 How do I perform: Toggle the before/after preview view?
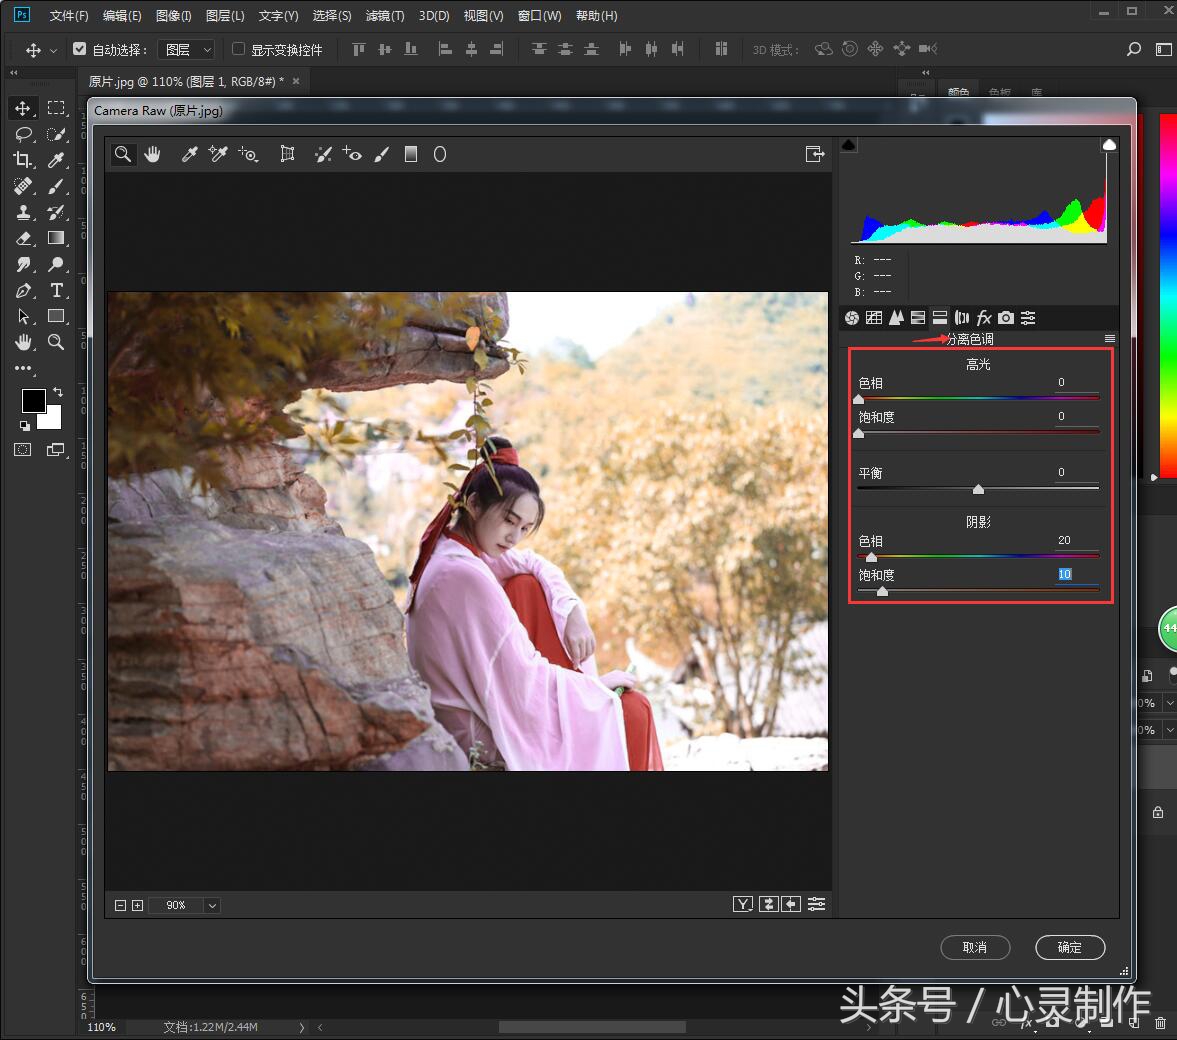point(744,903)
